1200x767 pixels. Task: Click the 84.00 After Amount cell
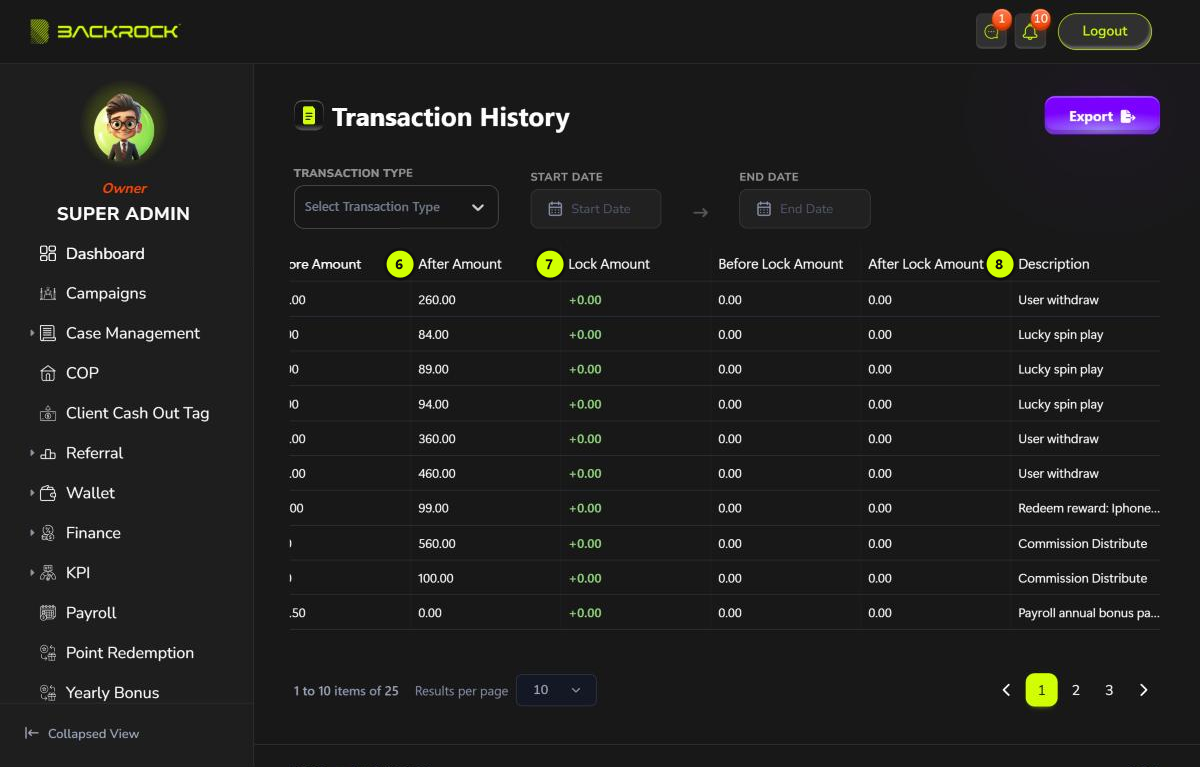434,334
